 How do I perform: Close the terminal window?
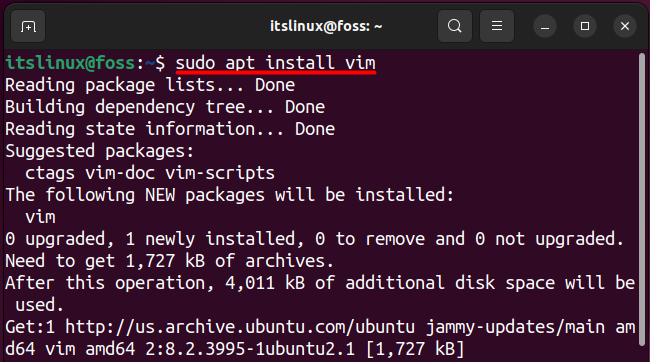(625, 27)
